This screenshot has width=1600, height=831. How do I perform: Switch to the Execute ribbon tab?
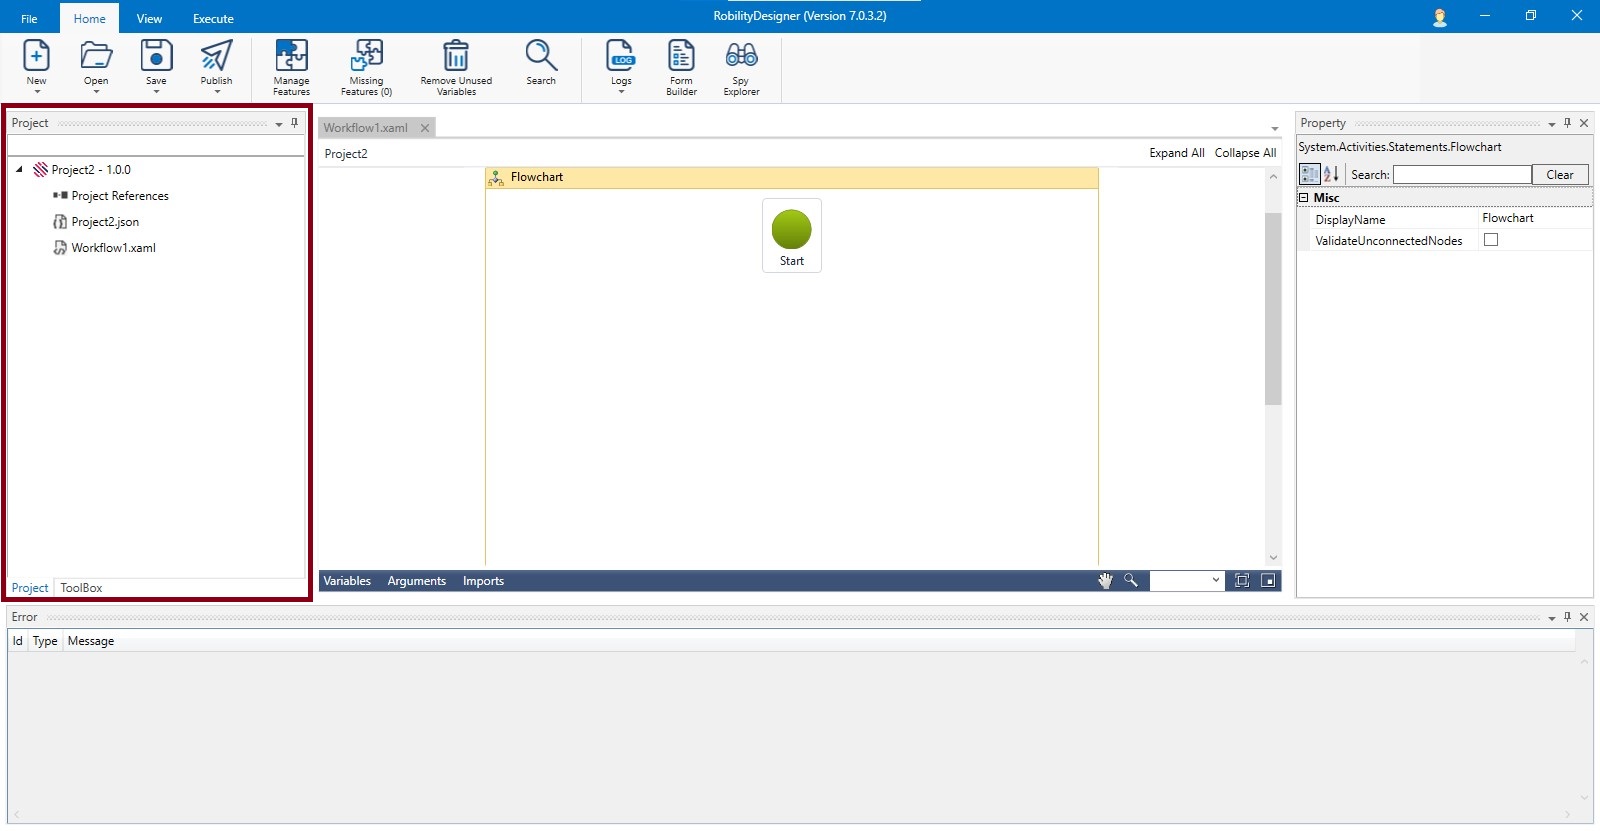pyautogui.click(x=213, y=19)
